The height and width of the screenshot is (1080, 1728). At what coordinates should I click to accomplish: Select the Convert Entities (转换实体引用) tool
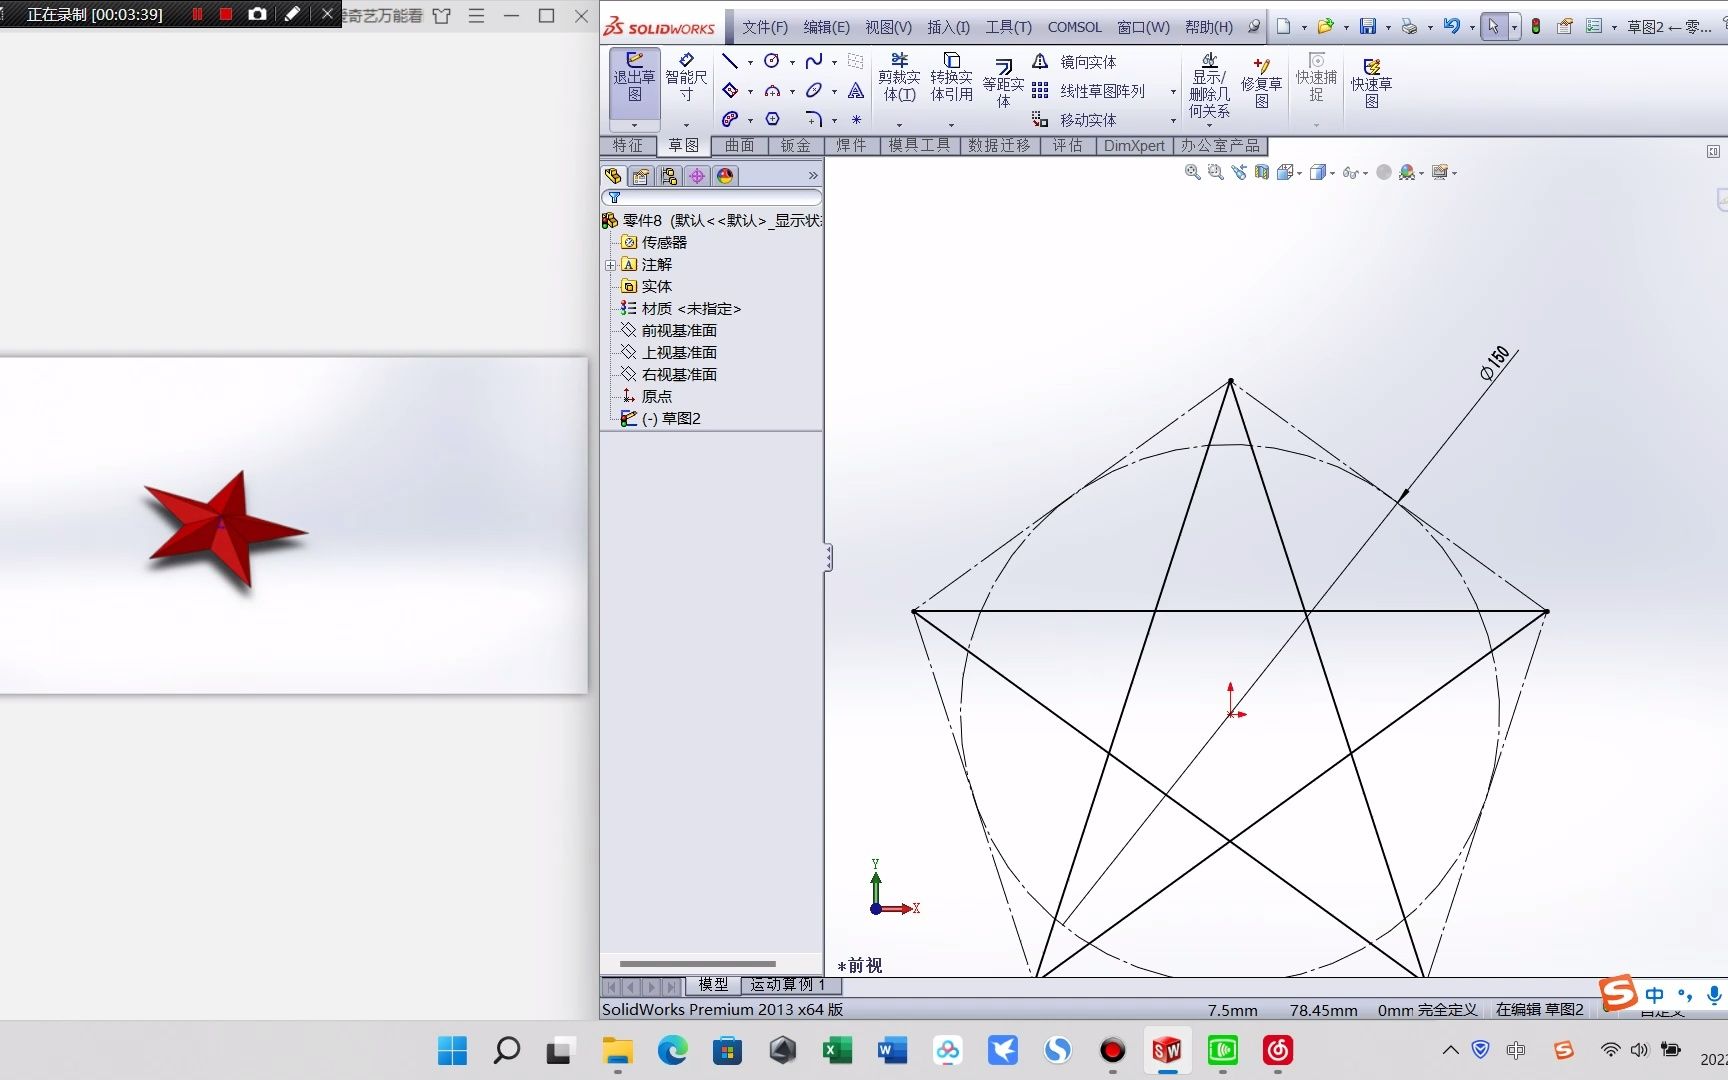coord(951,80)
